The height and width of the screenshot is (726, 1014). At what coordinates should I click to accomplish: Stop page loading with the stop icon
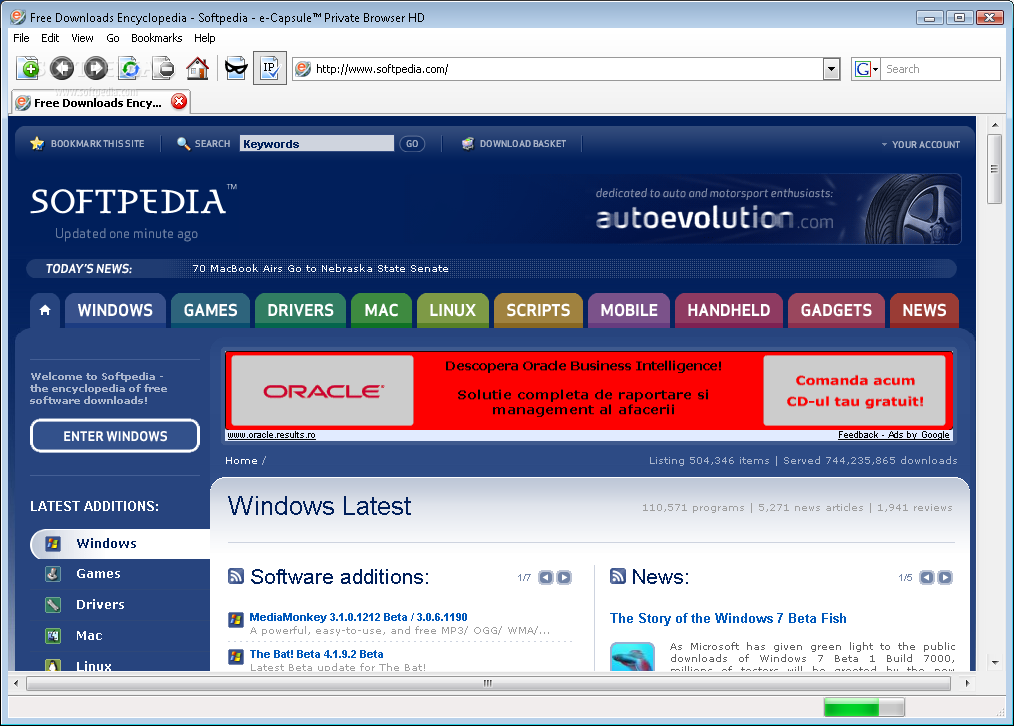[164, 68]
